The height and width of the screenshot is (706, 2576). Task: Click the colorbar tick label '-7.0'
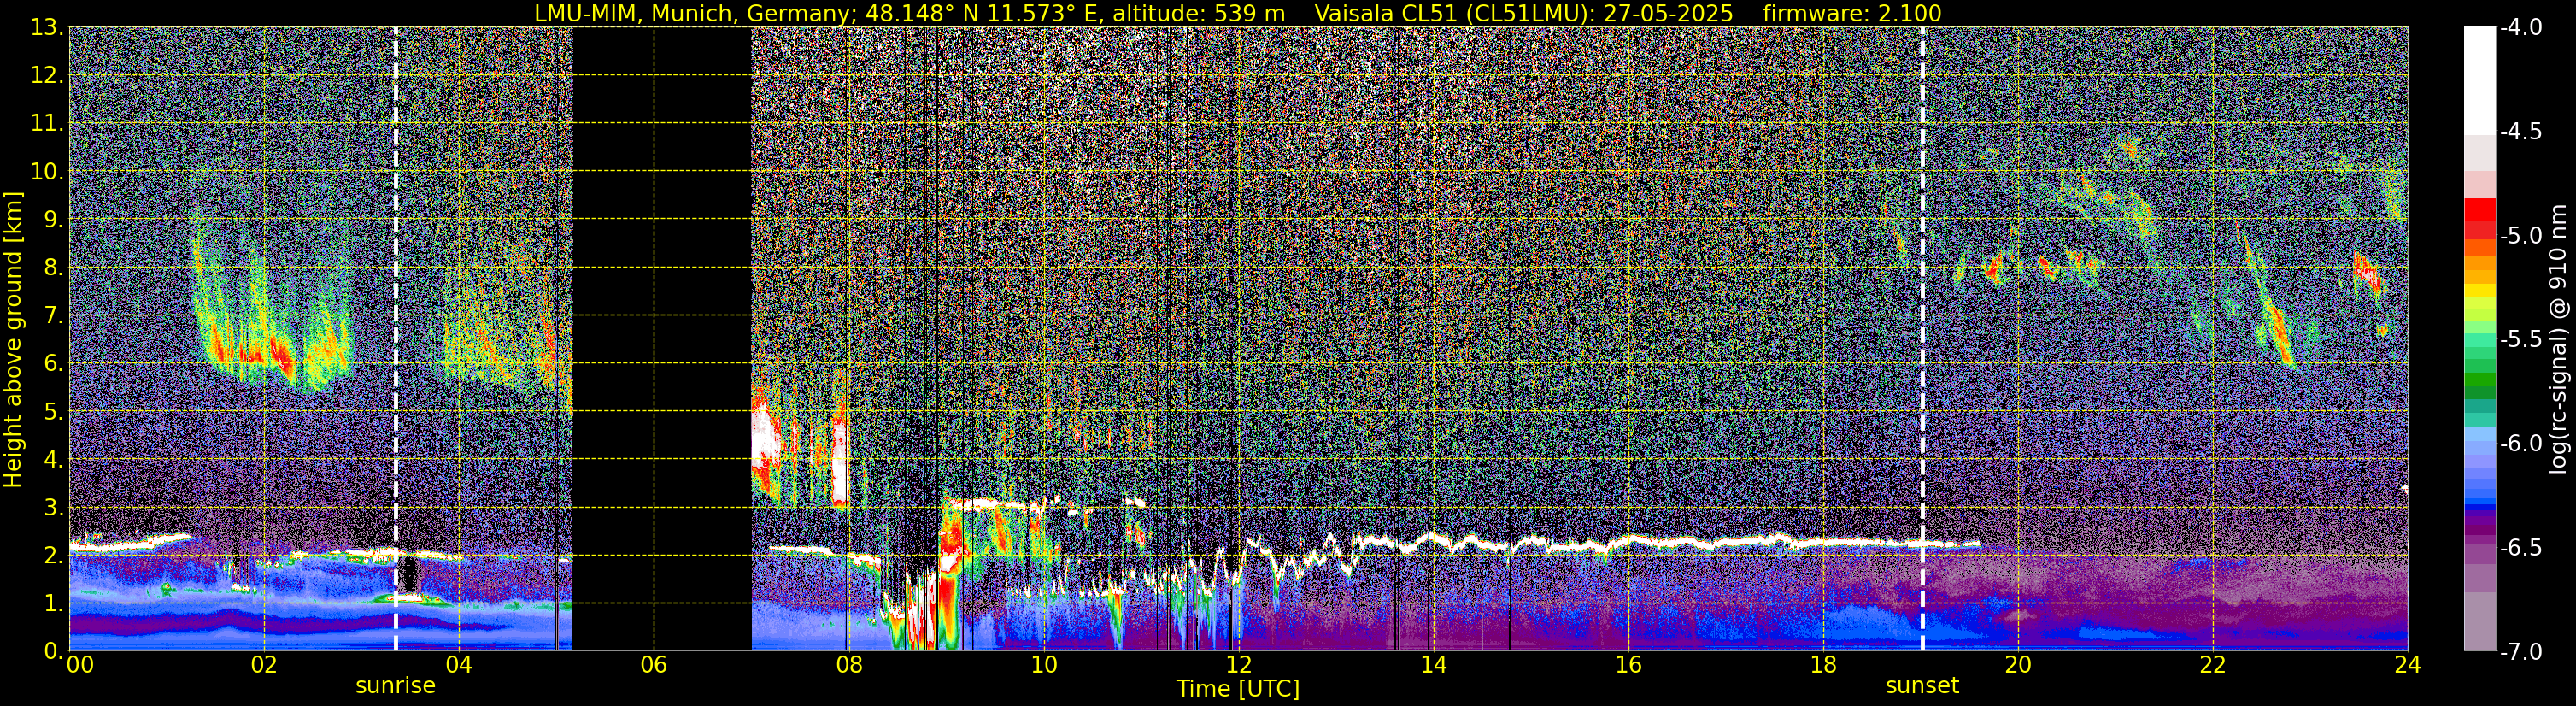pos(2521,652)
